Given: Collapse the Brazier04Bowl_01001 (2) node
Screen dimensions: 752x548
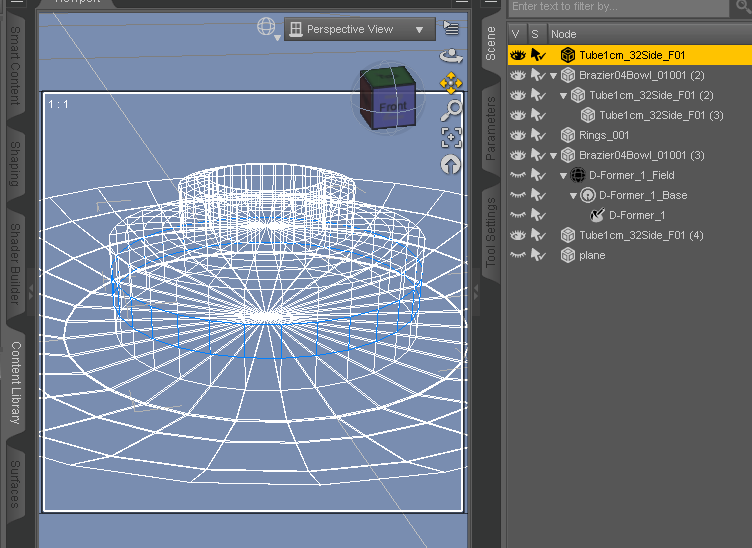Looking at the screenshot, I should pyautogui.click(x=553, y=76).
